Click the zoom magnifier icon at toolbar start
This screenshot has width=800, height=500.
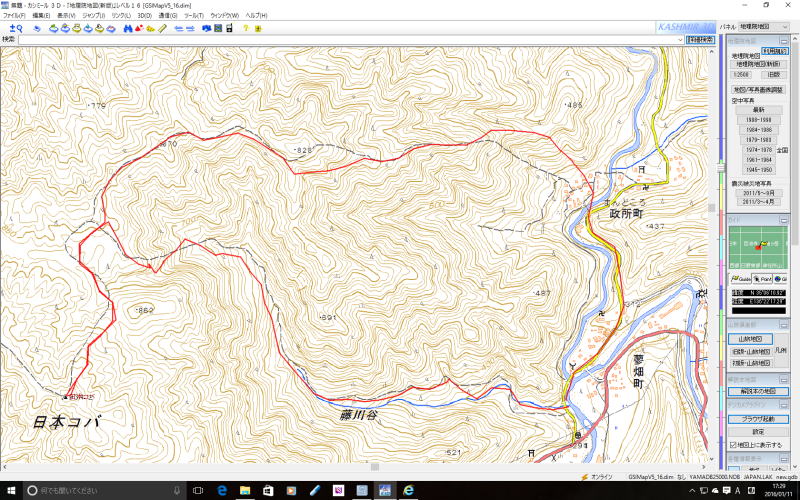click(15, 28)
